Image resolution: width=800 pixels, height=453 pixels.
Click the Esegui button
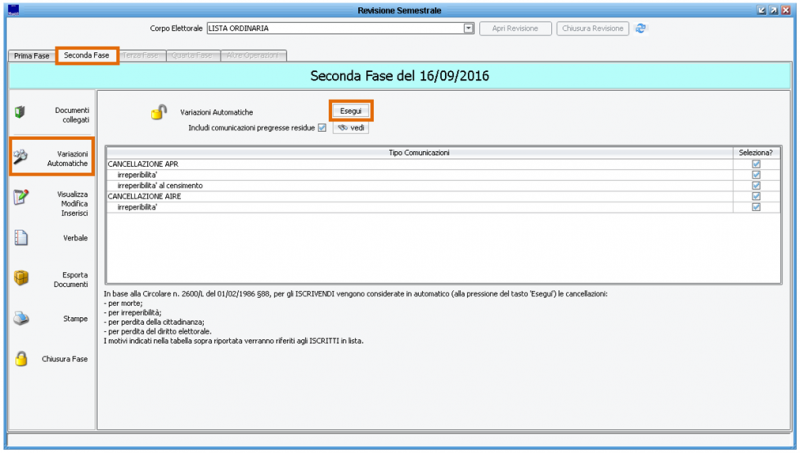click(351, 111)
